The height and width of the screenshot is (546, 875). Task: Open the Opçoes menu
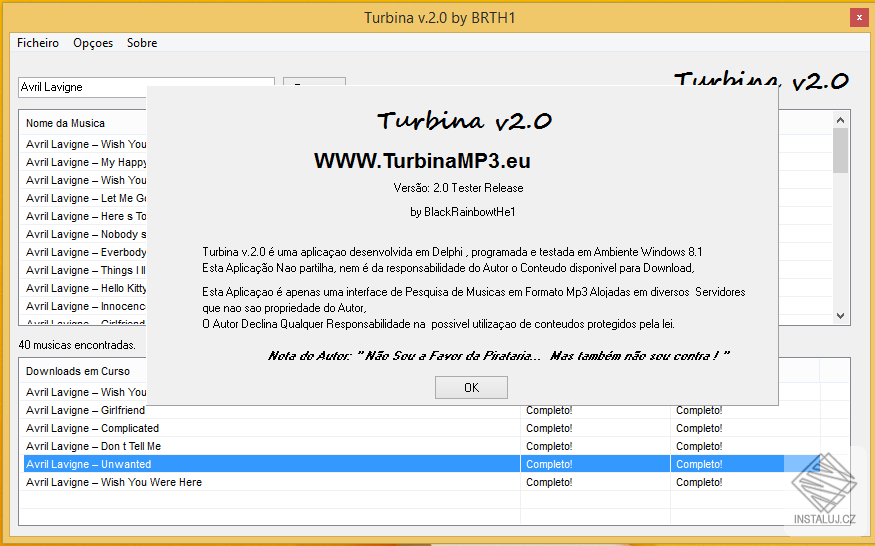(x=93, y=43)
